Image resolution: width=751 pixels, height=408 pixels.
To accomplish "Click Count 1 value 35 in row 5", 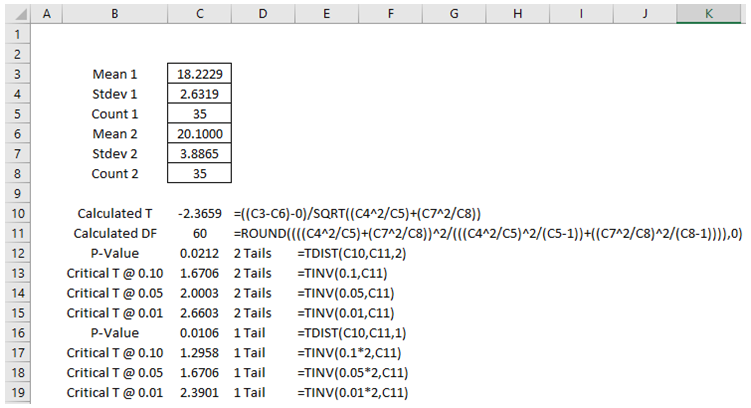I will tap(200, 114).
